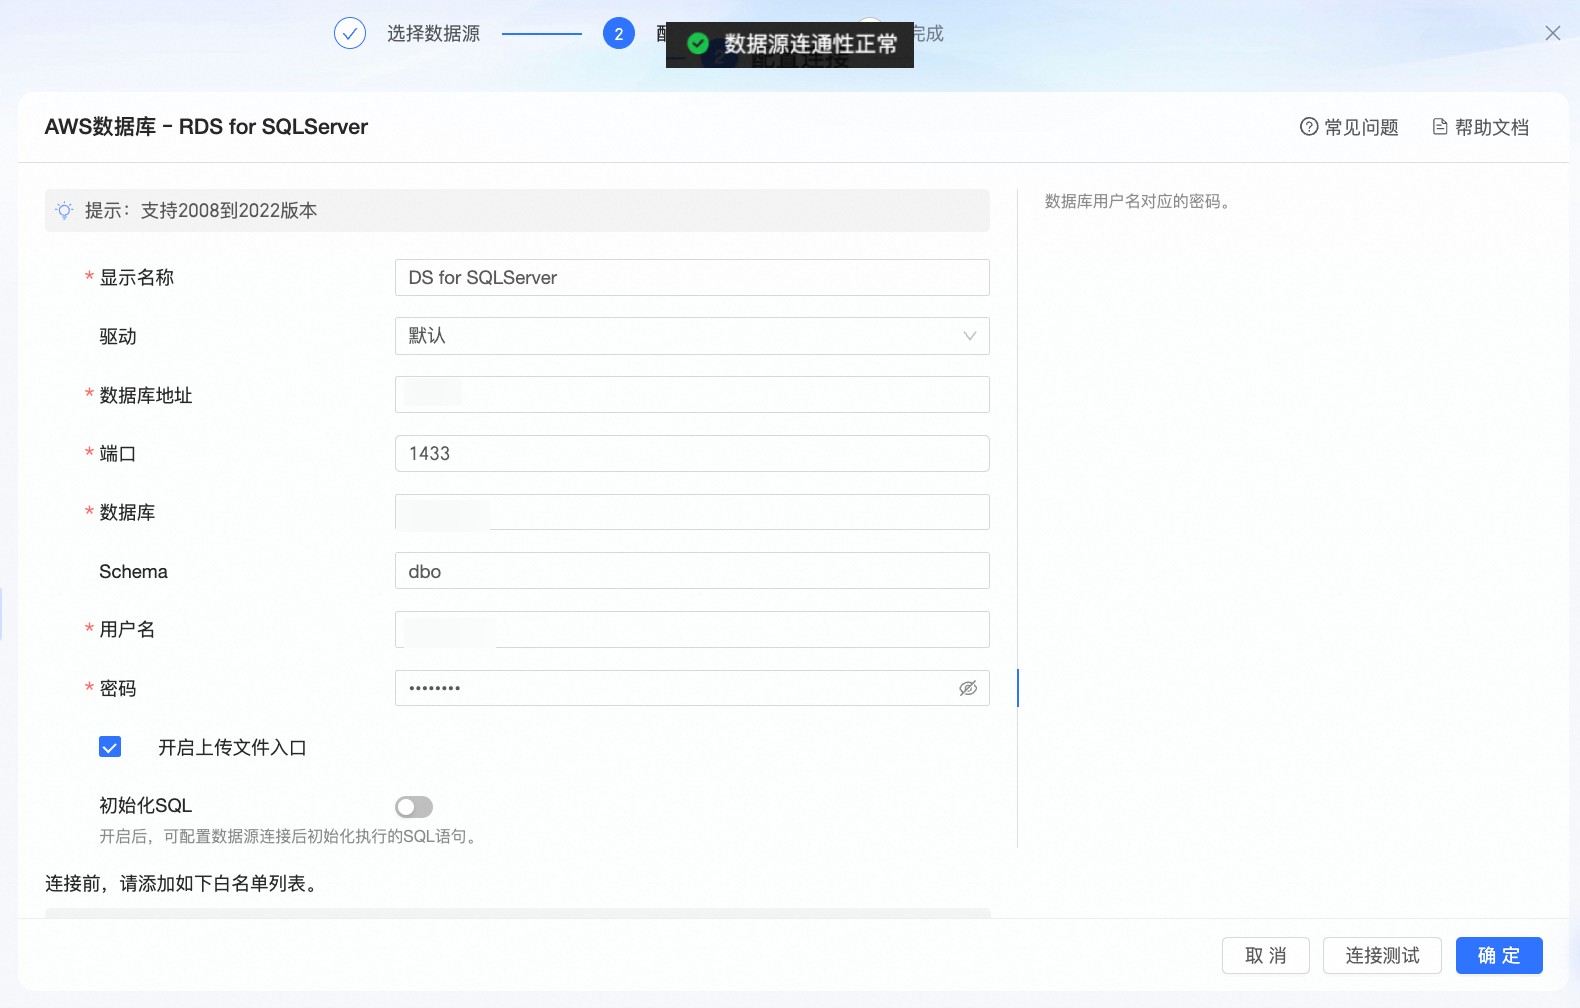Click the 取消 button
Screen dimensions: 1580x1008
coord(1266,956)
